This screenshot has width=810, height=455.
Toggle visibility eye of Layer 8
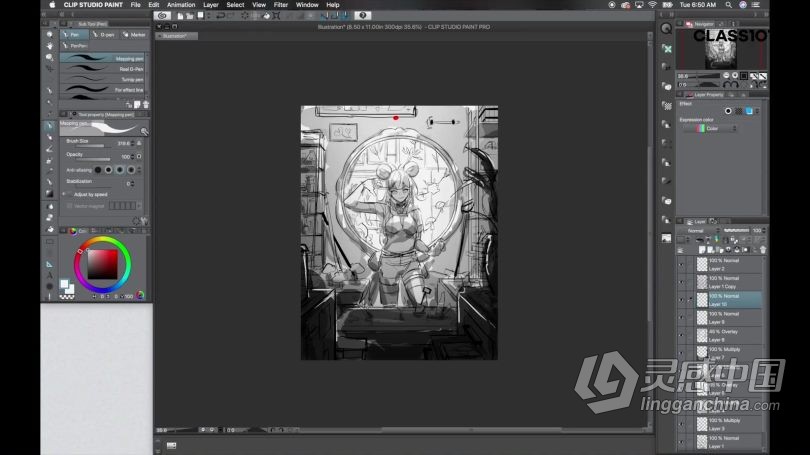(681, 318)
